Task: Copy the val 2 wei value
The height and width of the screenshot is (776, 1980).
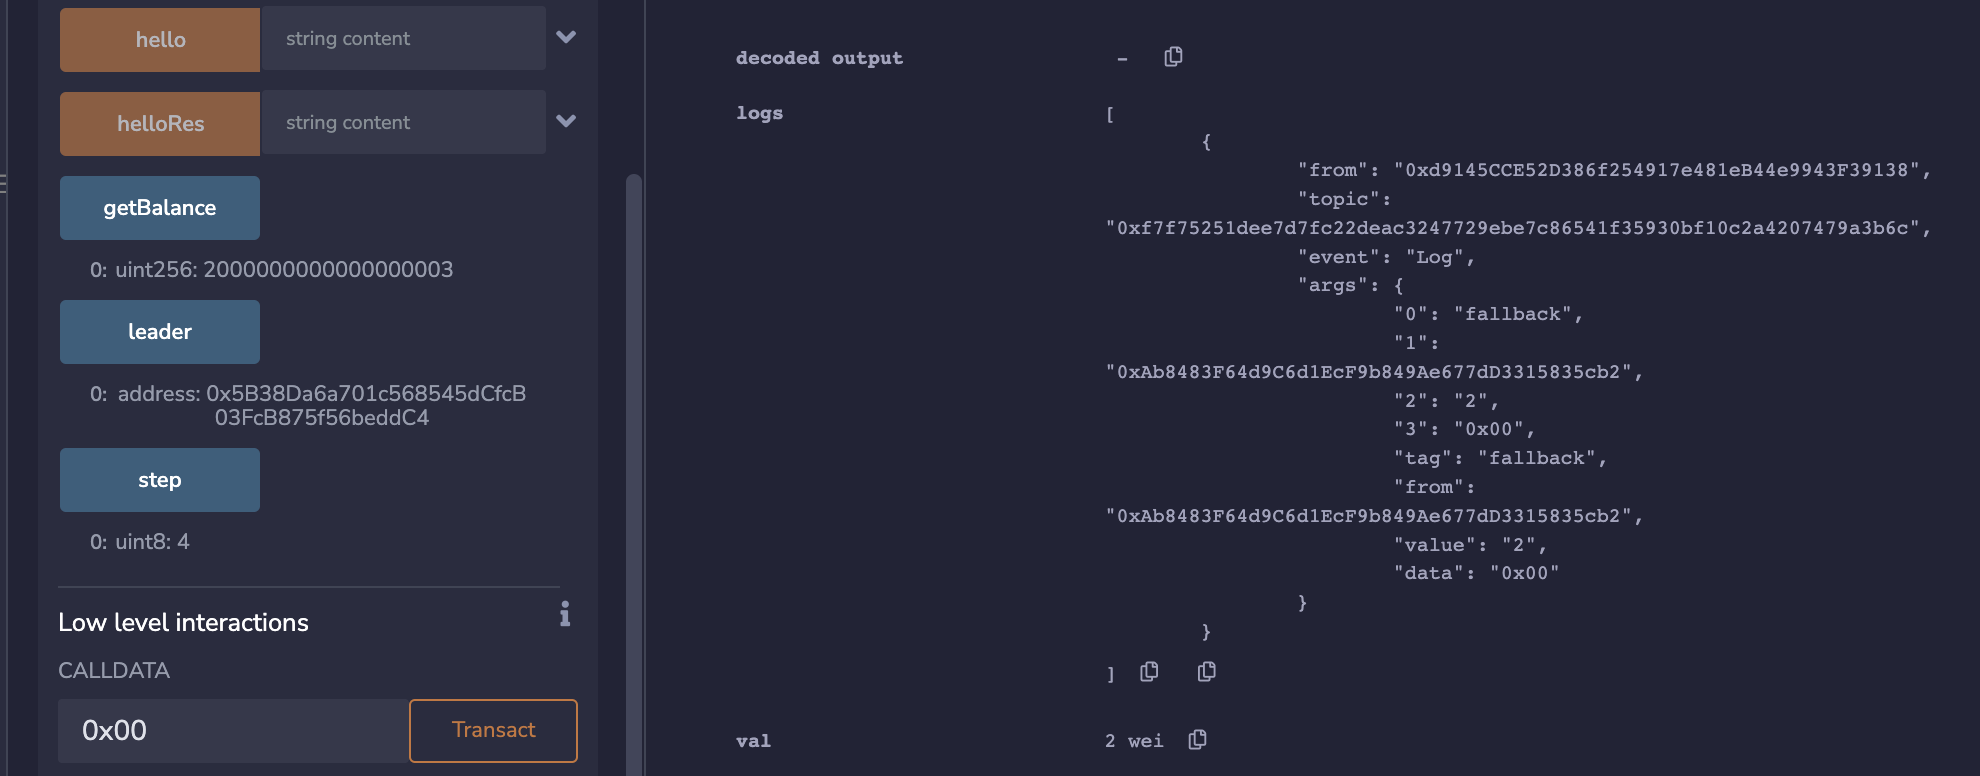Action: click(1197, 740)
